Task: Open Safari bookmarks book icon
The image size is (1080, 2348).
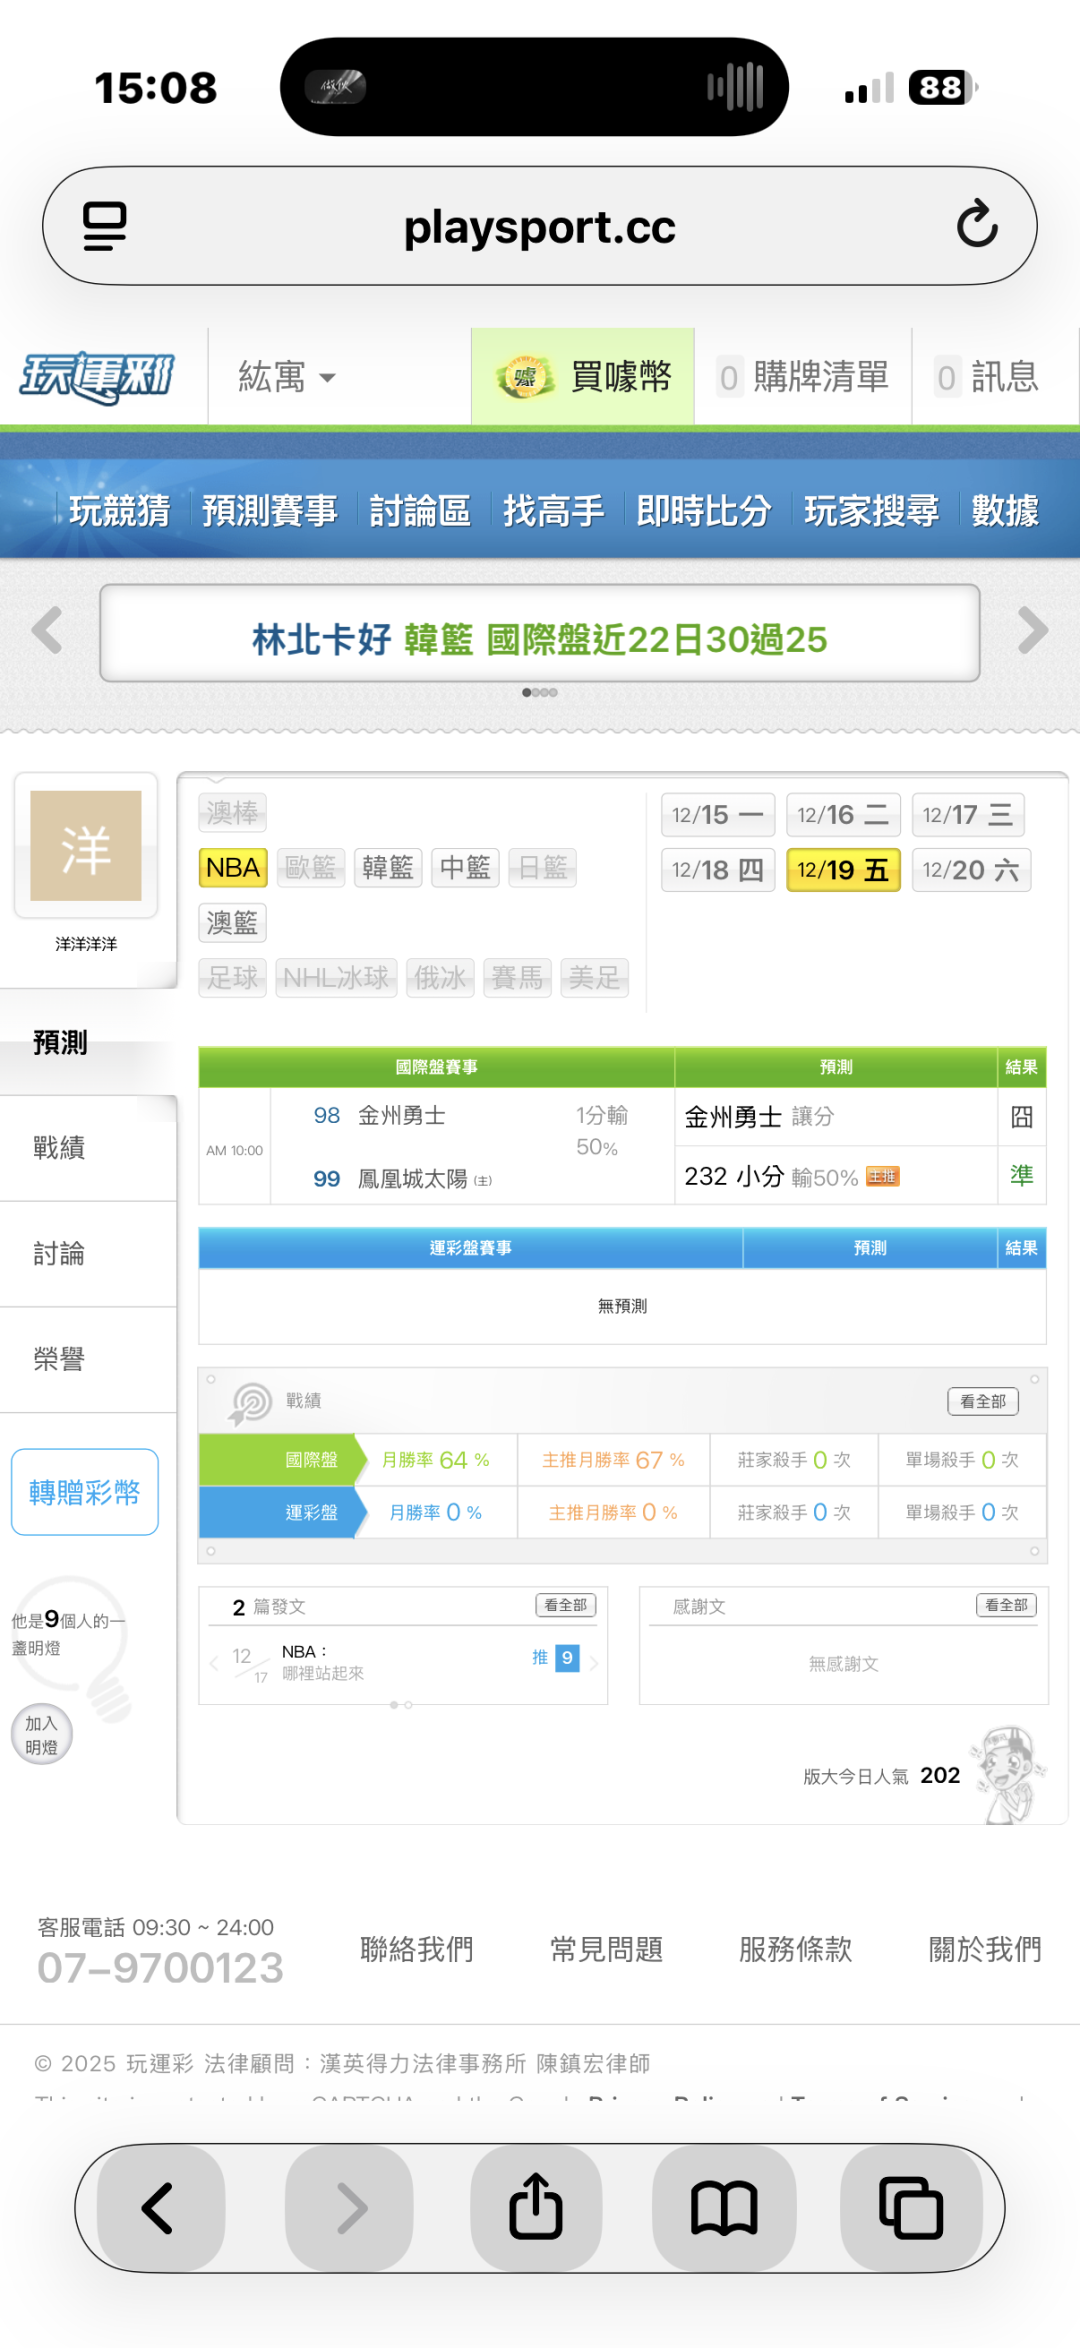Action: tap(724, 2208)
